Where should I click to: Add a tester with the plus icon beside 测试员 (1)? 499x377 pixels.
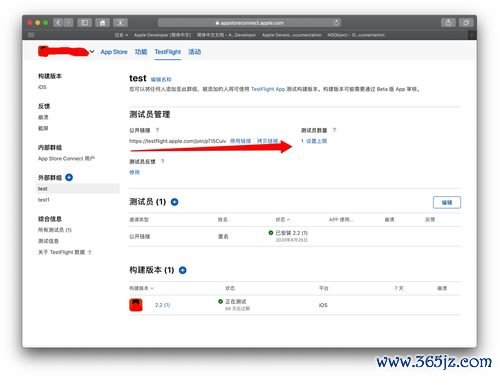[x=174, y=202]
